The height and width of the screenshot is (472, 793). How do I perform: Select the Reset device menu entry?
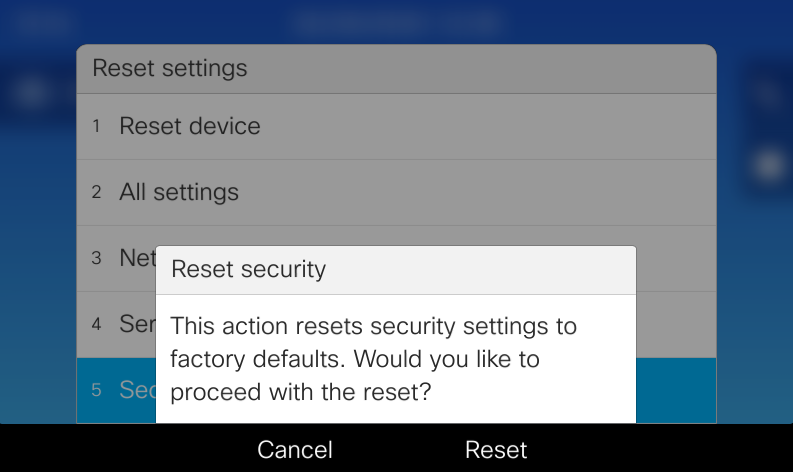pos(189,126)
